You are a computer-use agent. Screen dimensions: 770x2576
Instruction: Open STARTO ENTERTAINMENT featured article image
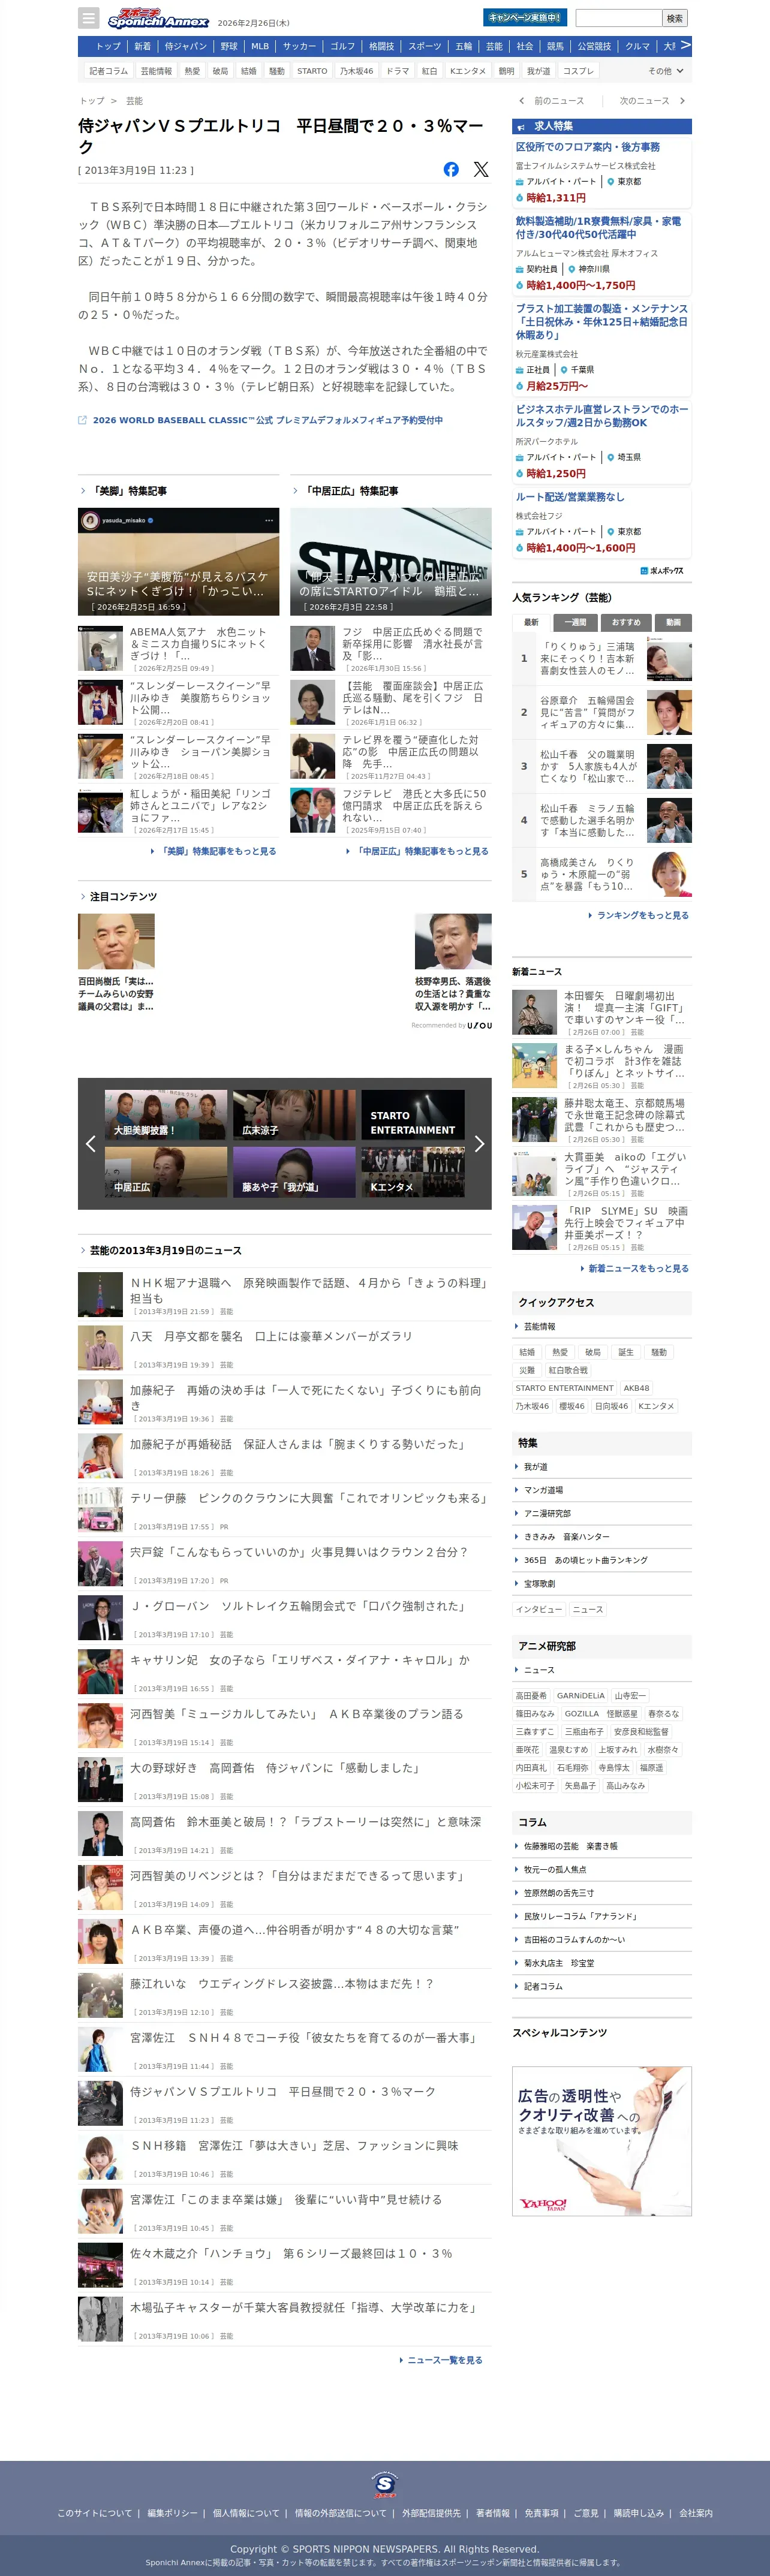391,561
